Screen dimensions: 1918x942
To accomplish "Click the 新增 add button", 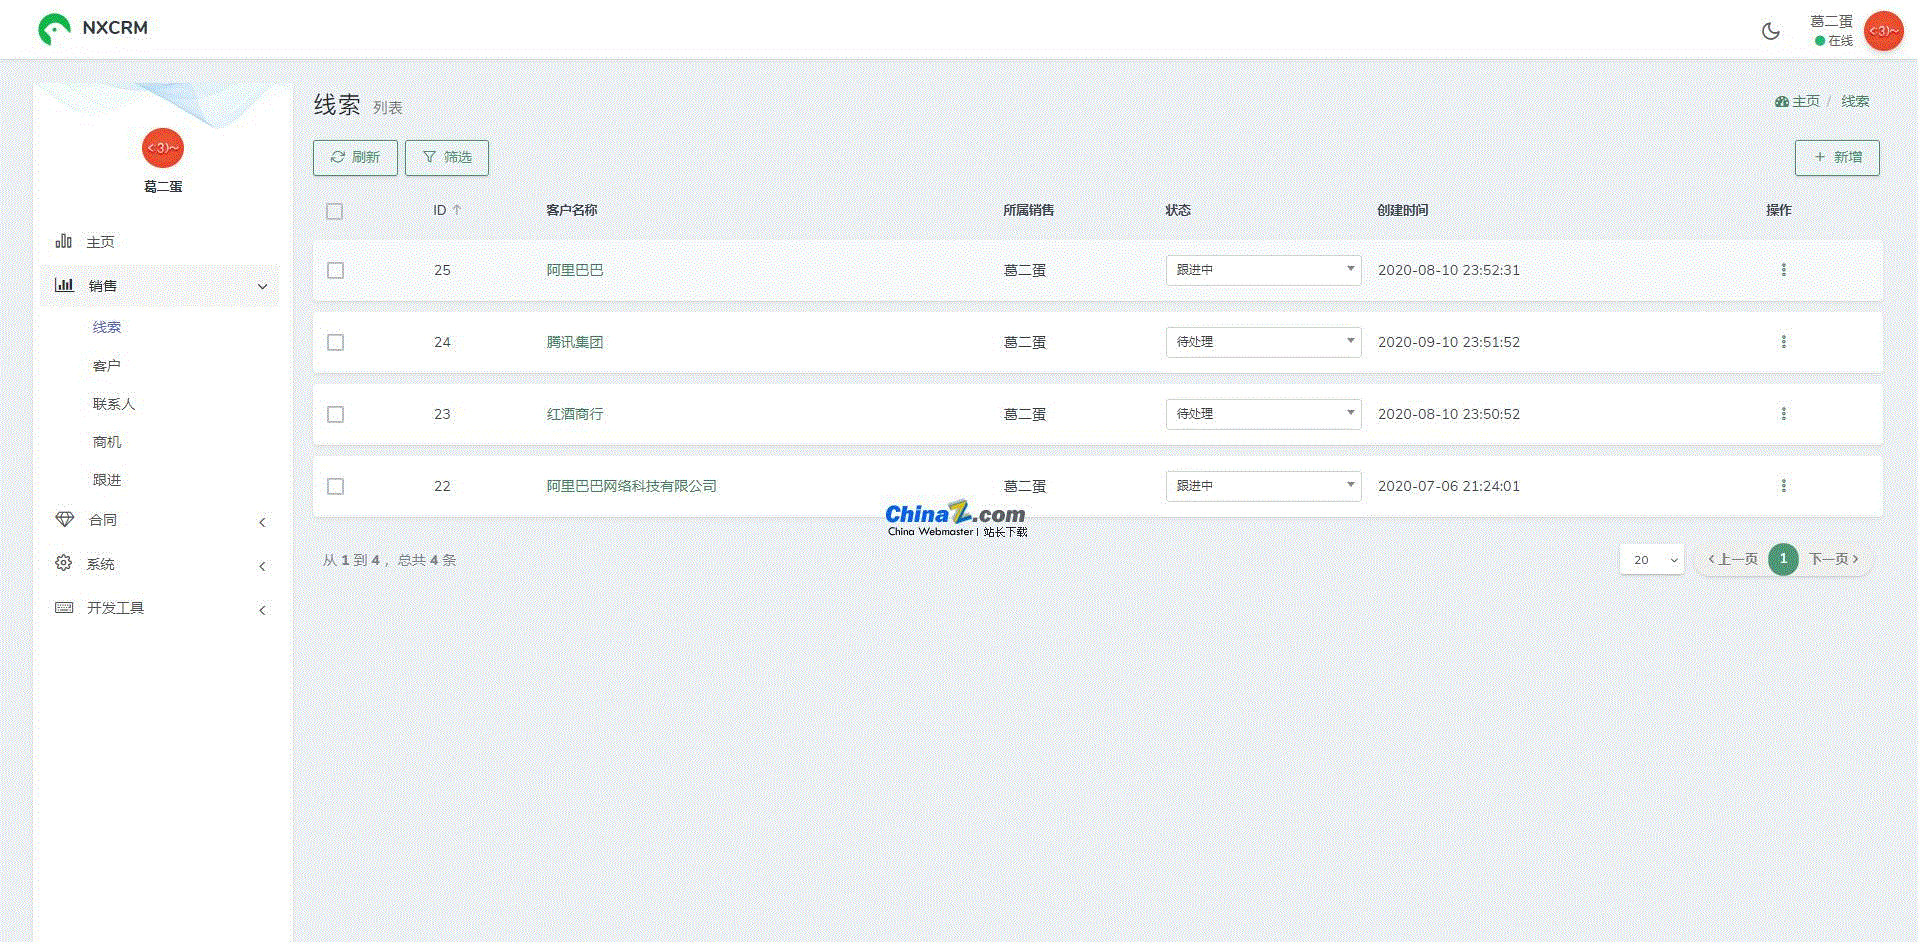I will pos(1836,158).
